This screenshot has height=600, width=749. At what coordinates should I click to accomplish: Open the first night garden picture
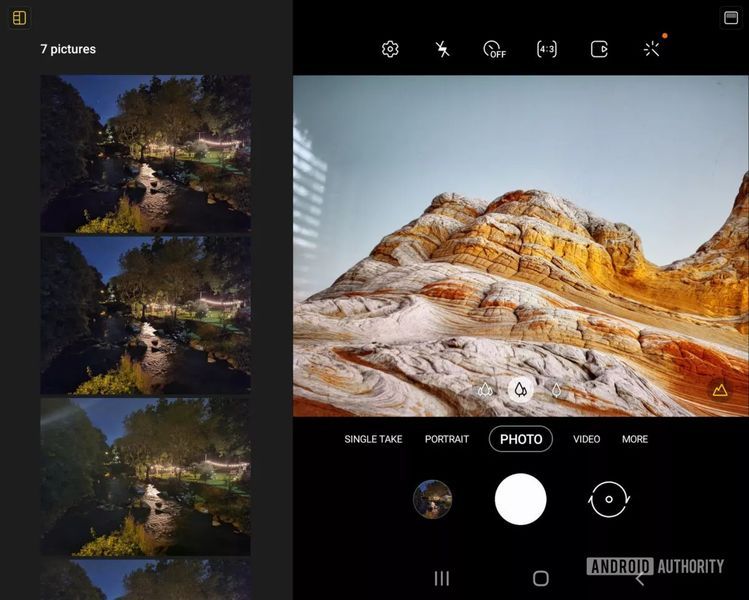click(145, 153)
